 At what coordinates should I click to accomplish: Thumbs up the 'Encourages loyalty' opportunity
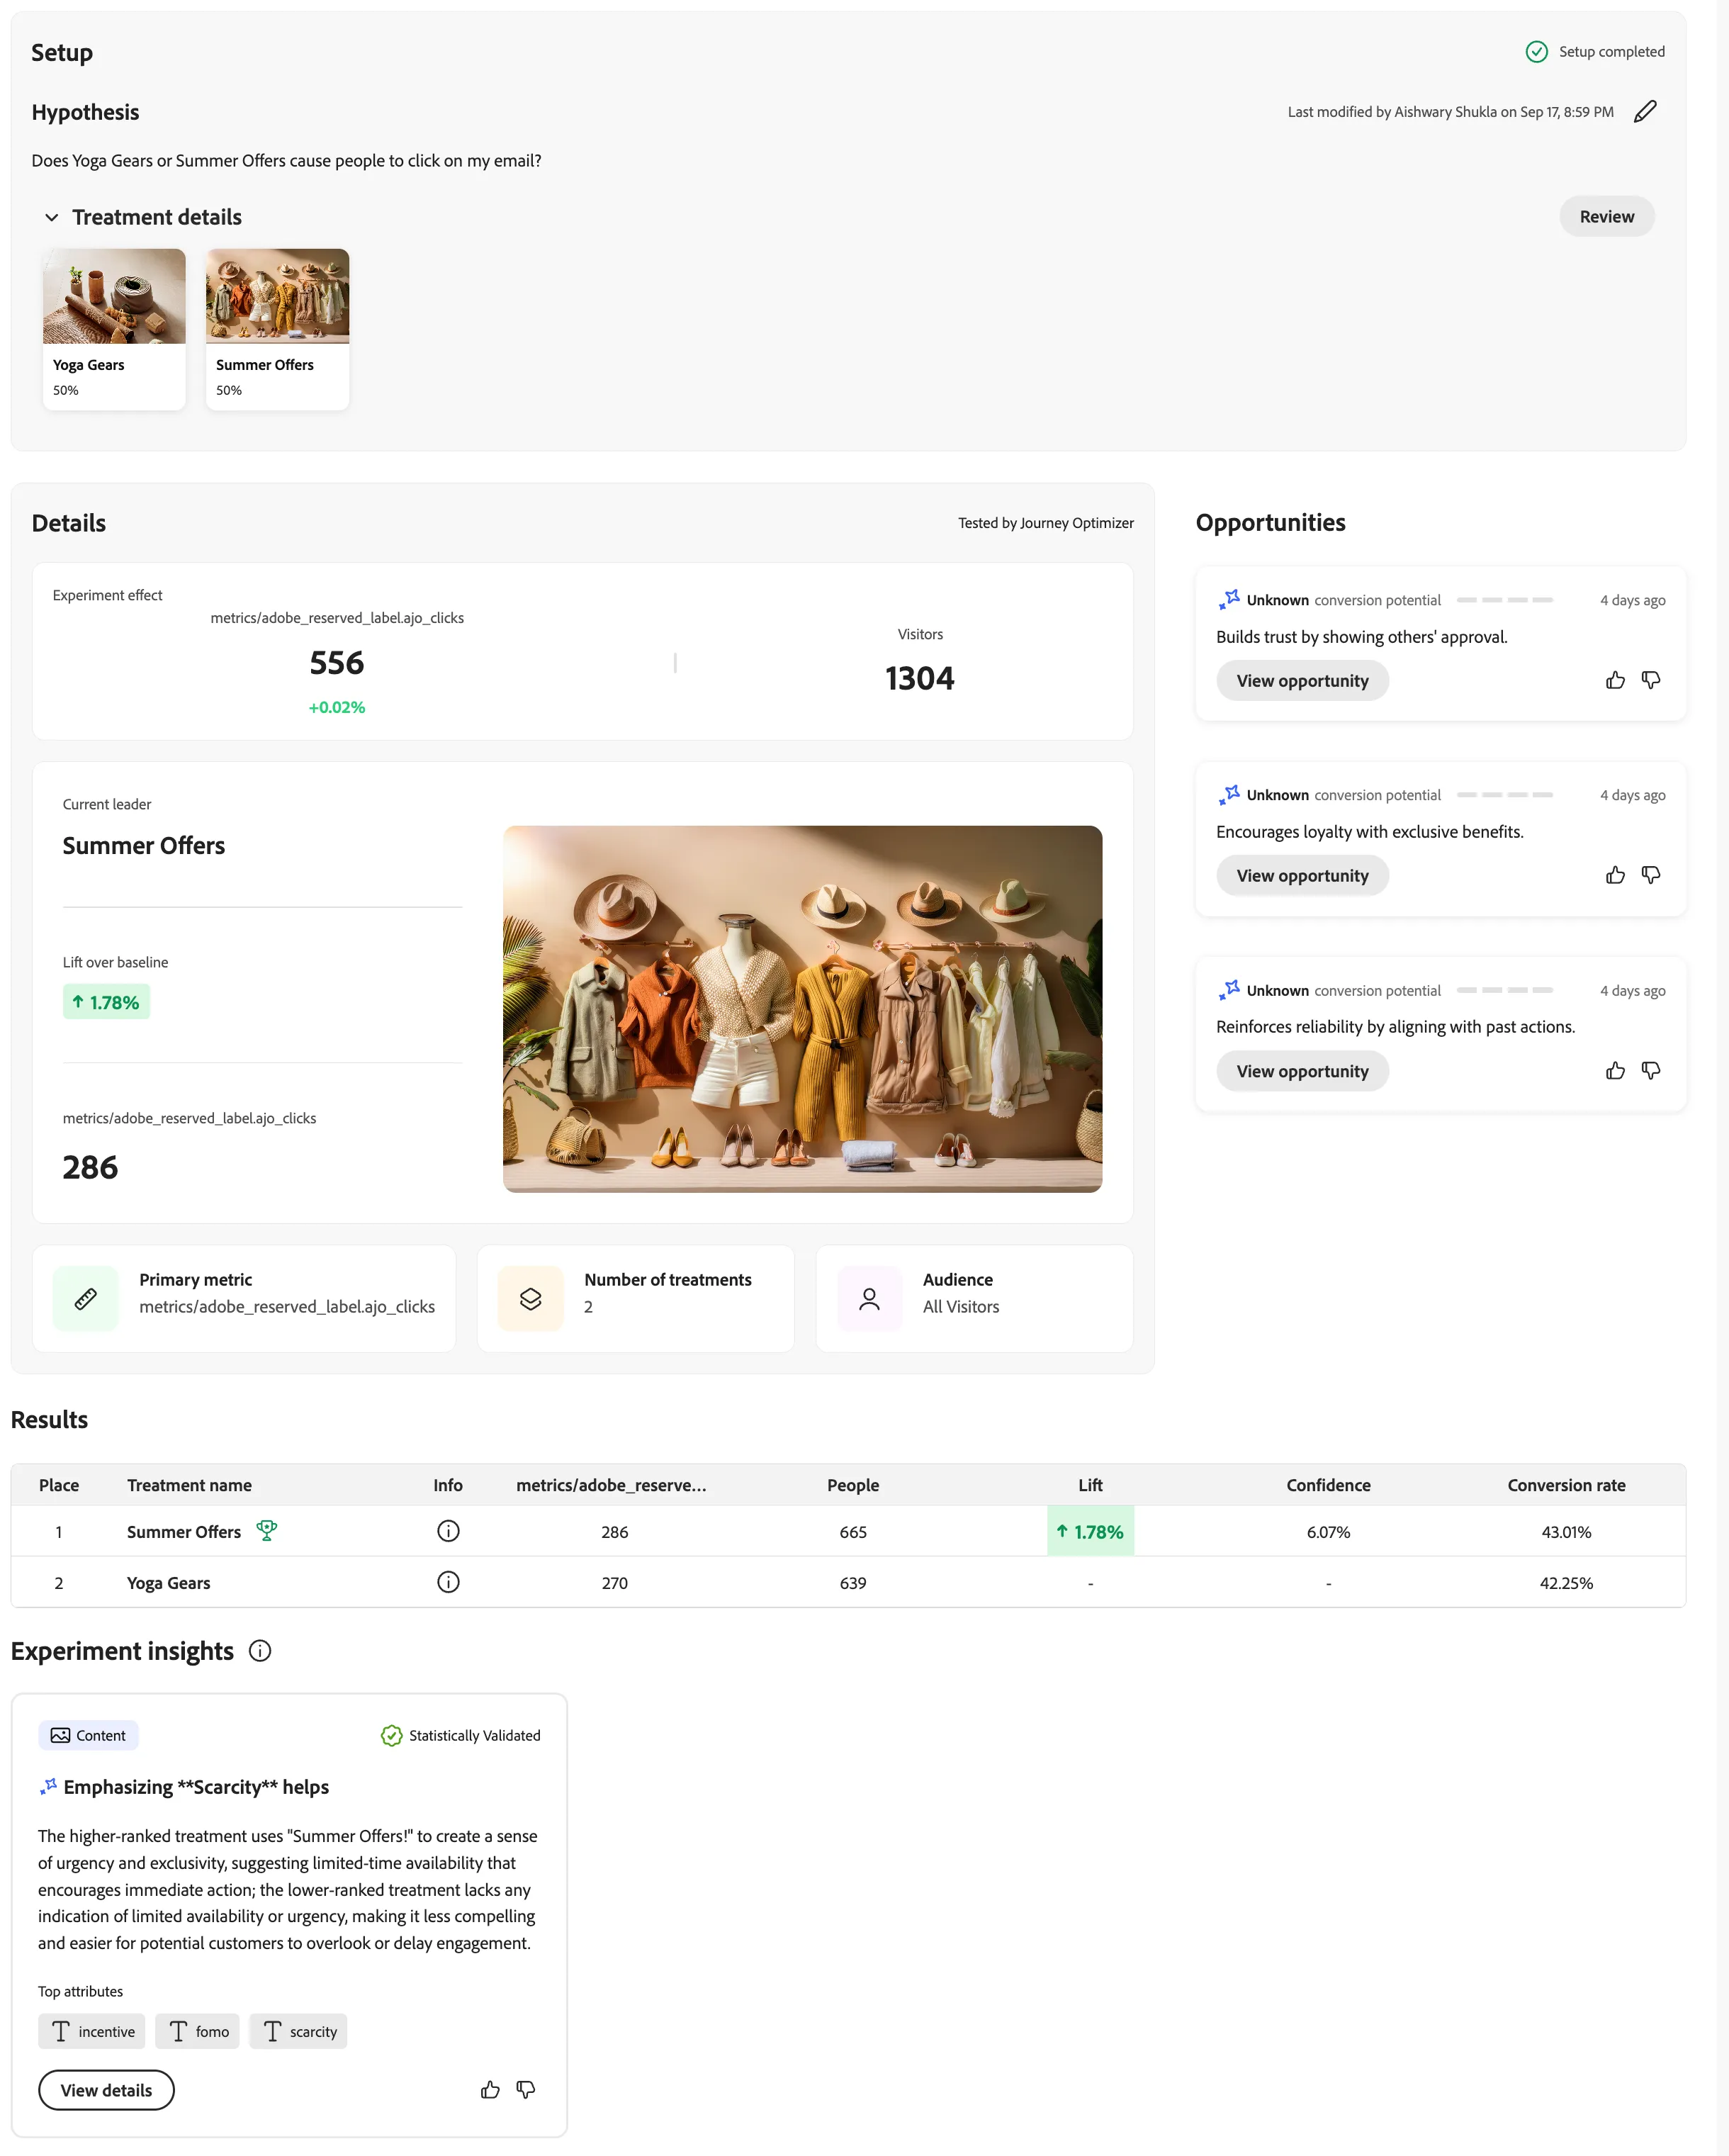1615,875
